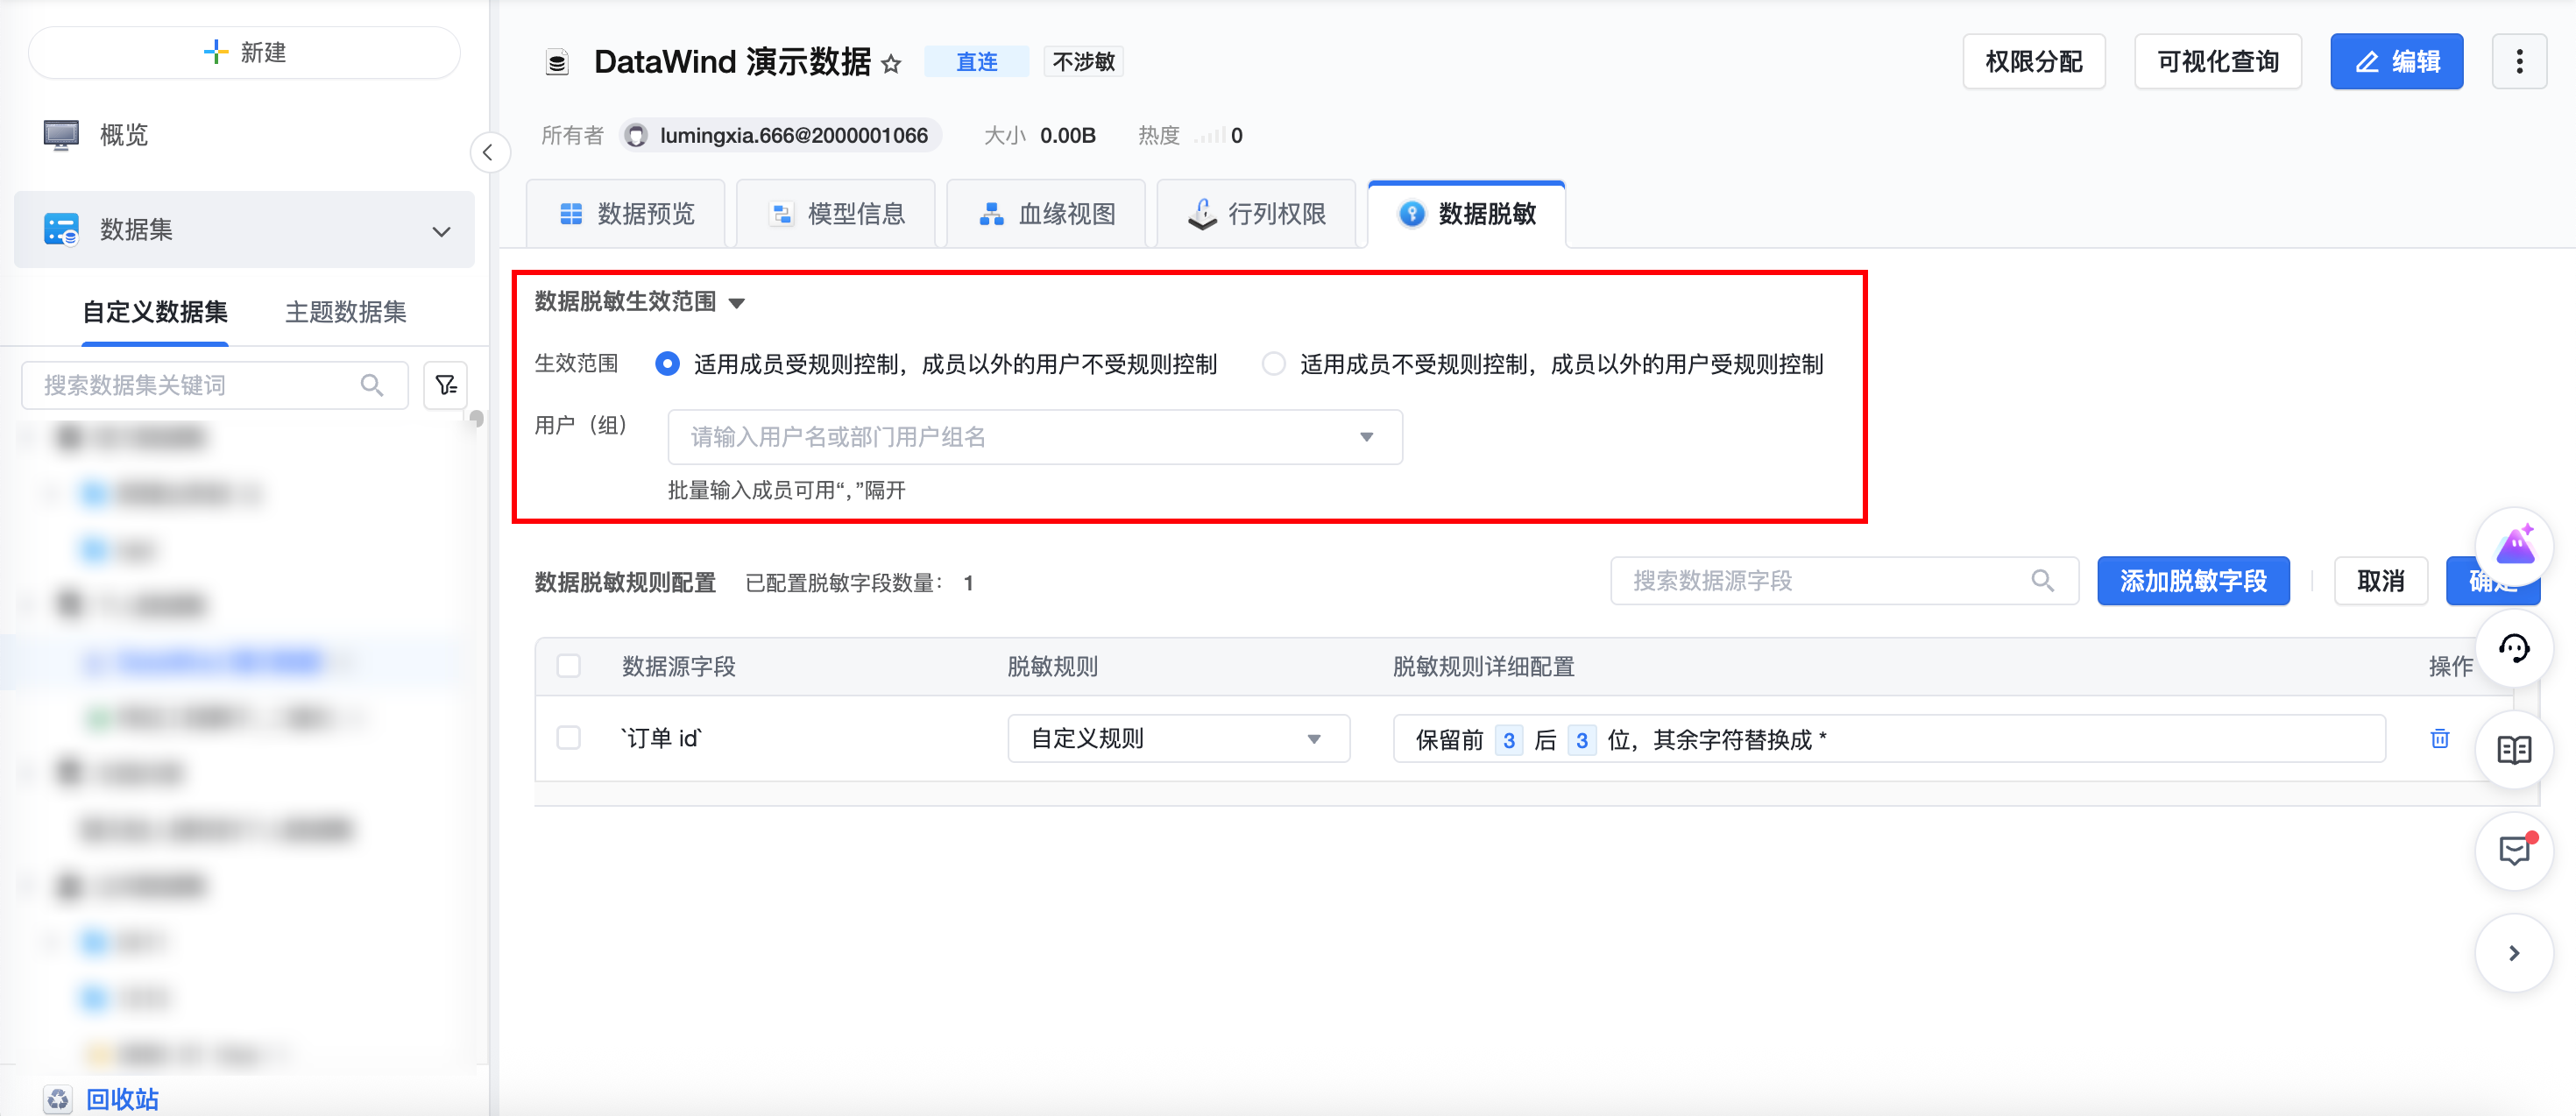Tick the 订单 id row checkbox
This screenshot has height=1116, width=2576.
pos(569,738)
